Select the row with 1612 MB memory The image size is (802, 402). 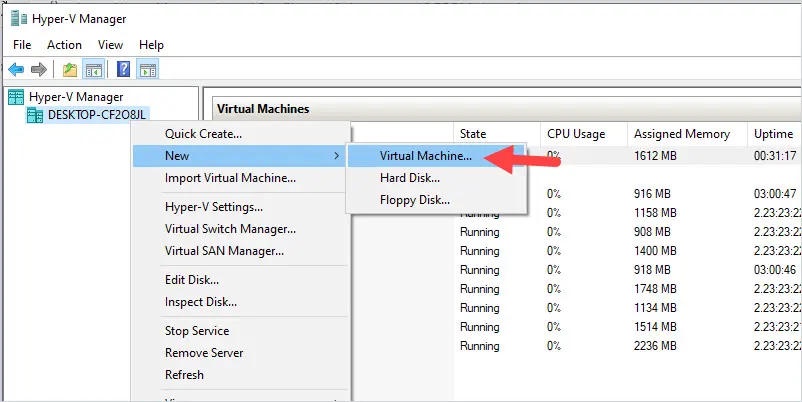(664, 155)
